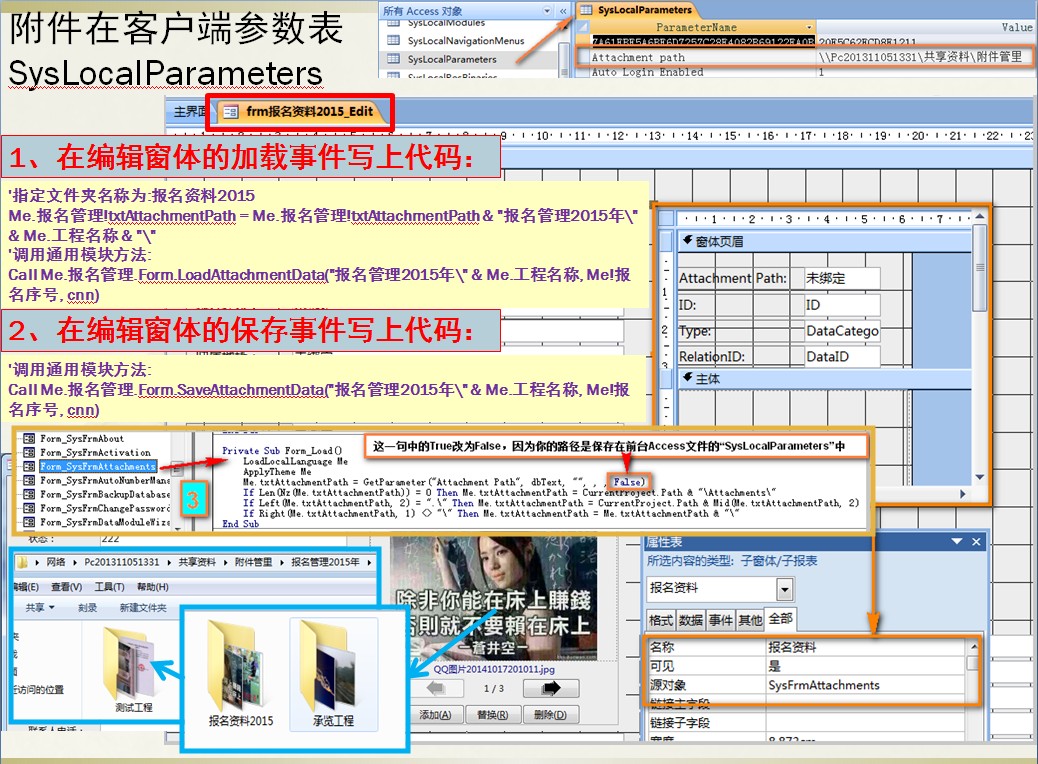1038x764 pixels.
Task: Collapse navigation pane with double-chevron button
Action: tap(563, 11)
